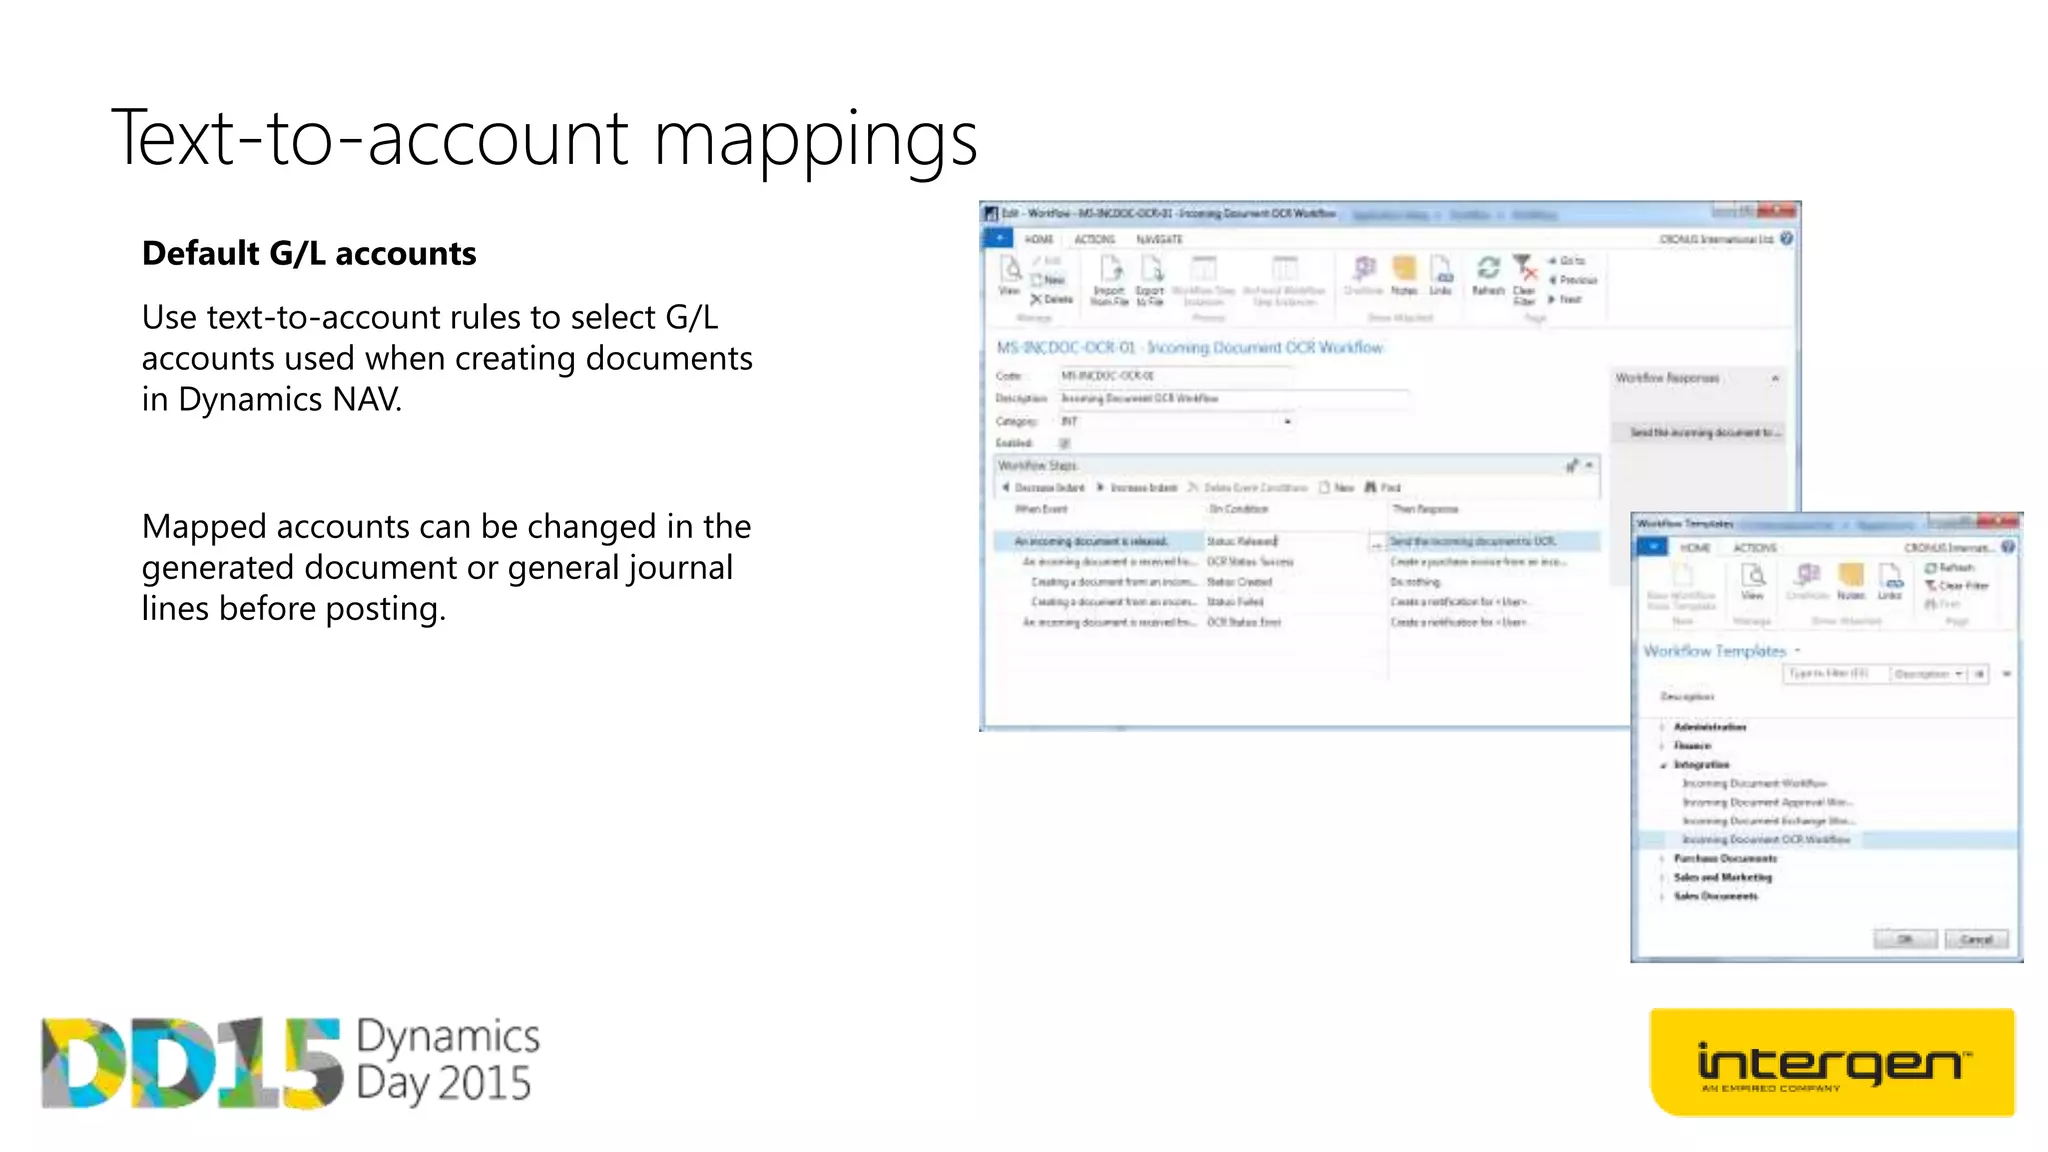Open Notes in the Workflow window ribbon
The width and height of the screenshot is (2048, 1152).
(1404, 276)
